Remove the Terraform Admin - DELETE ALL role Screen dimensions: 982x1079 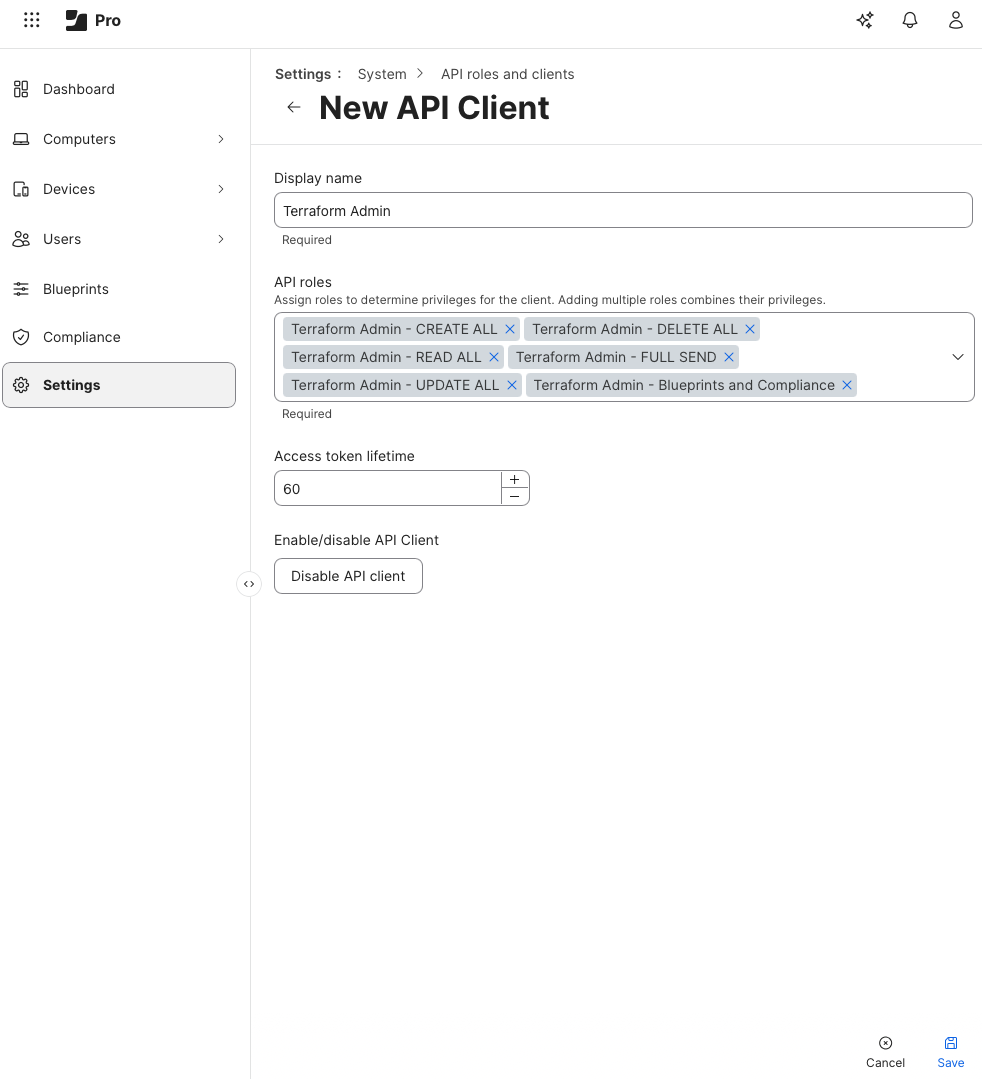pyautogui.click(x=750, y=329)
